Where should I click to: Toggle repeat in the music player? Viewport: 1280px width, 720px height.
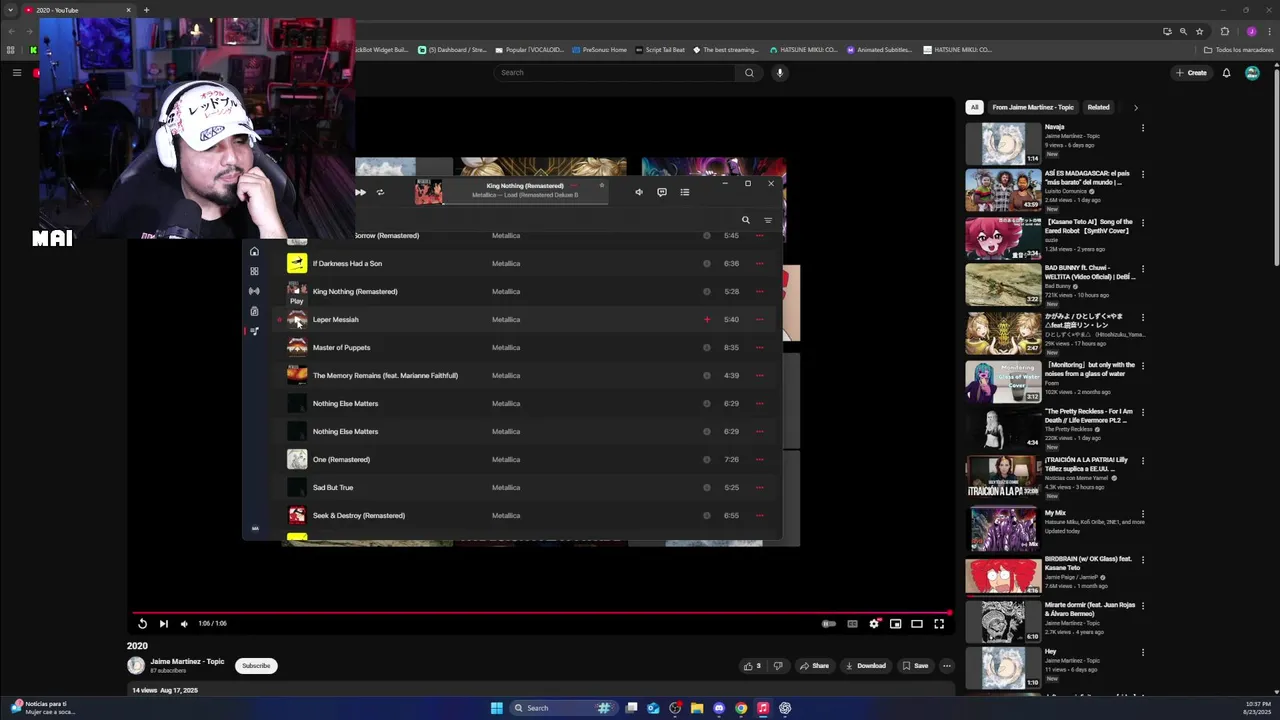[x=380, y=192]
